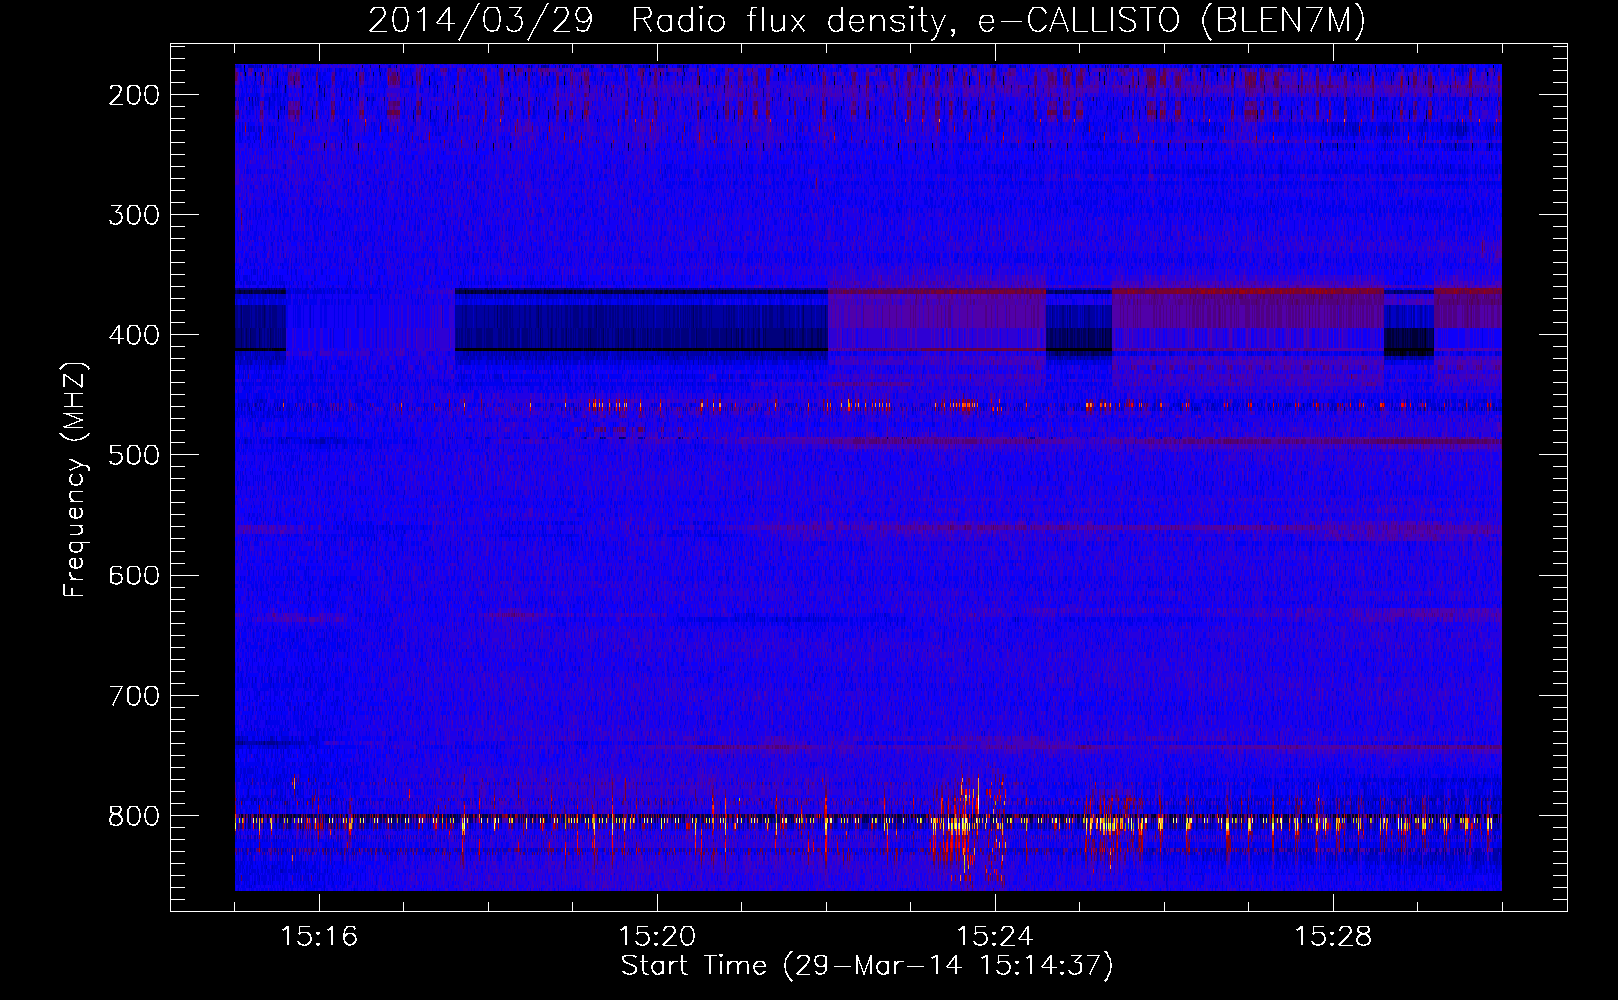Click the plot title mentioning e-CALLISTO (BLEN7M)
Image resolution: width=1618 pixels, height=1000 pixels.
pyautogui.click(x=867, y=21)
